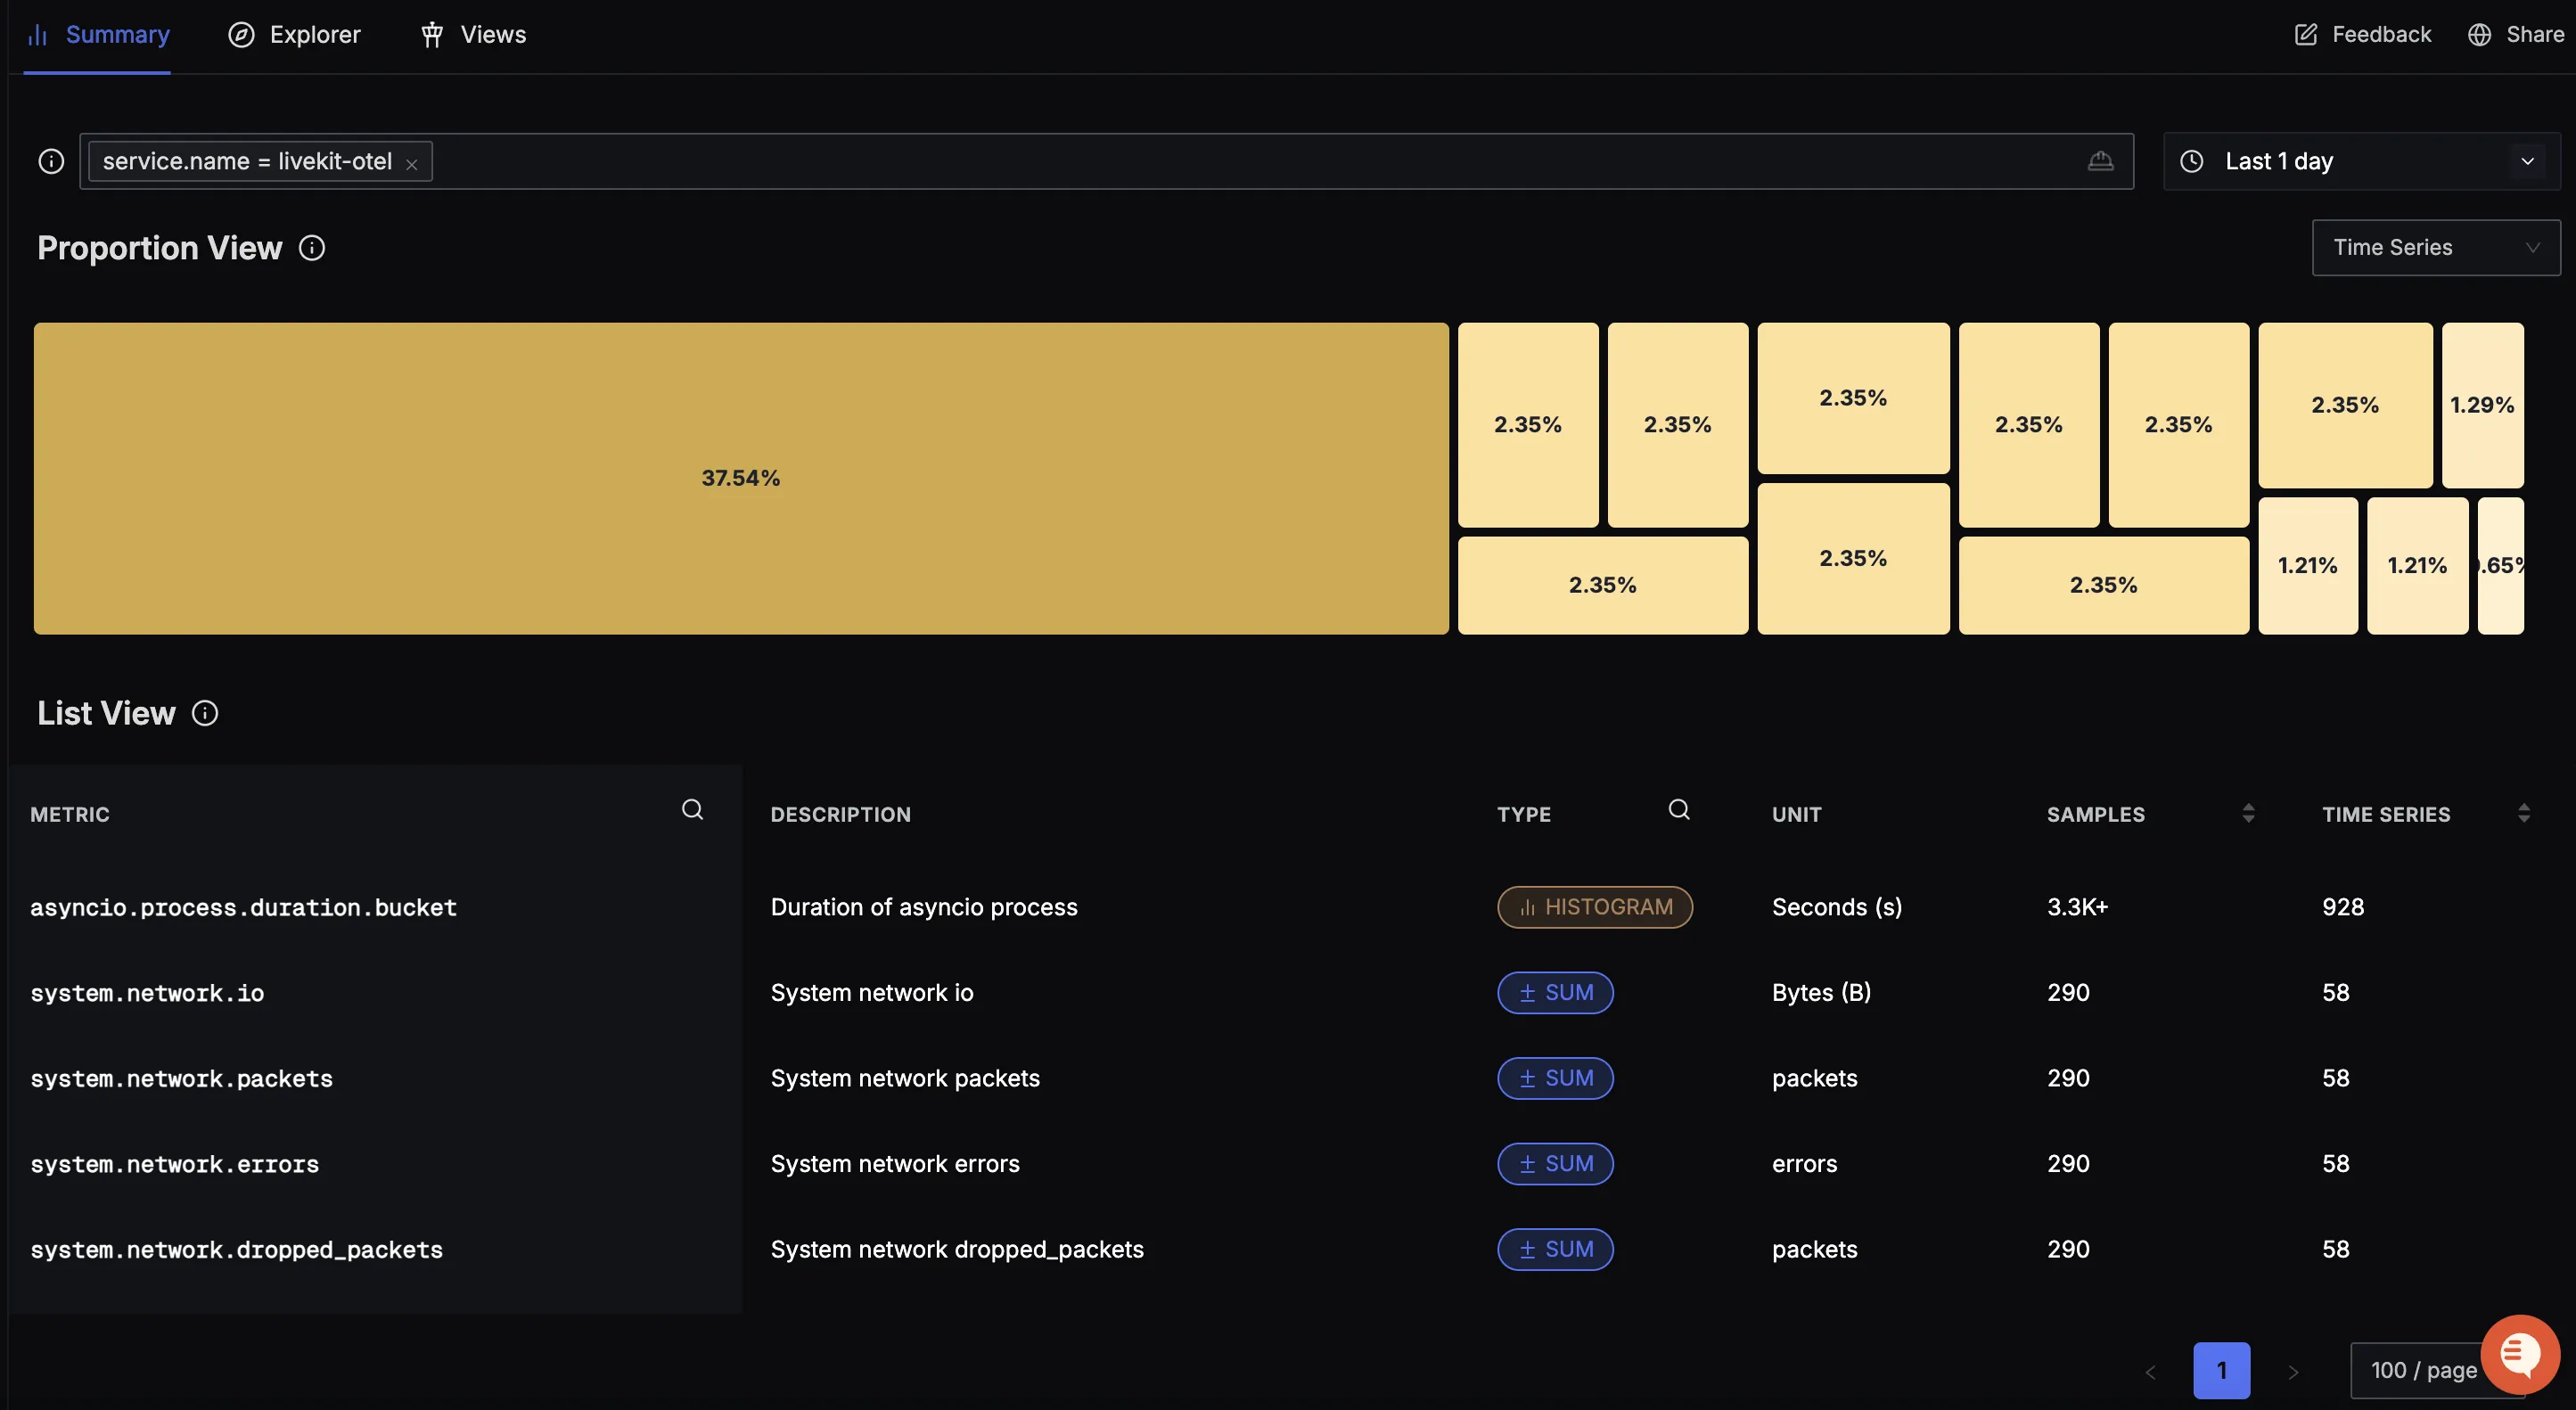This screenshot has height=1410, width=2576.
Task: Open the List View info tooltip
Action: click(204, 713)
